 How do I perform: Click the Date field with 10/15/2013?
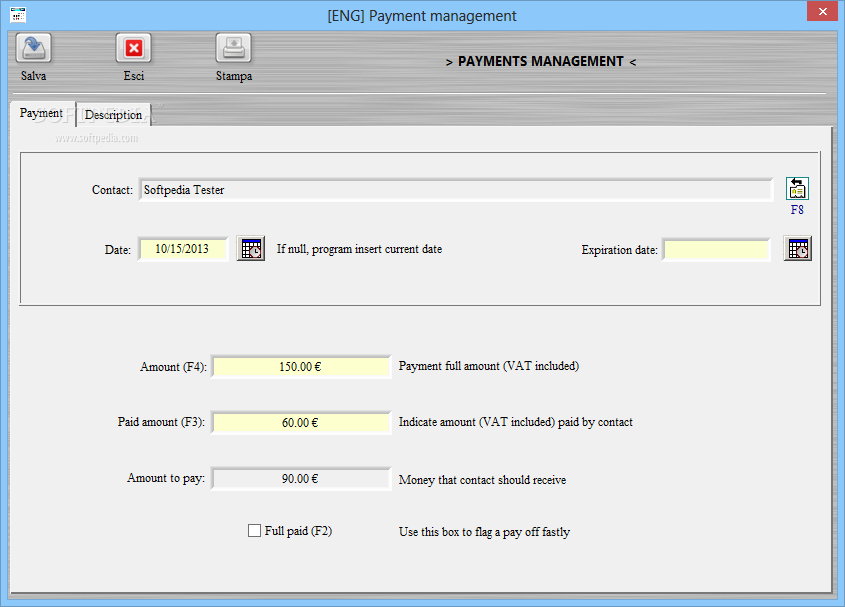pos(183,249)
